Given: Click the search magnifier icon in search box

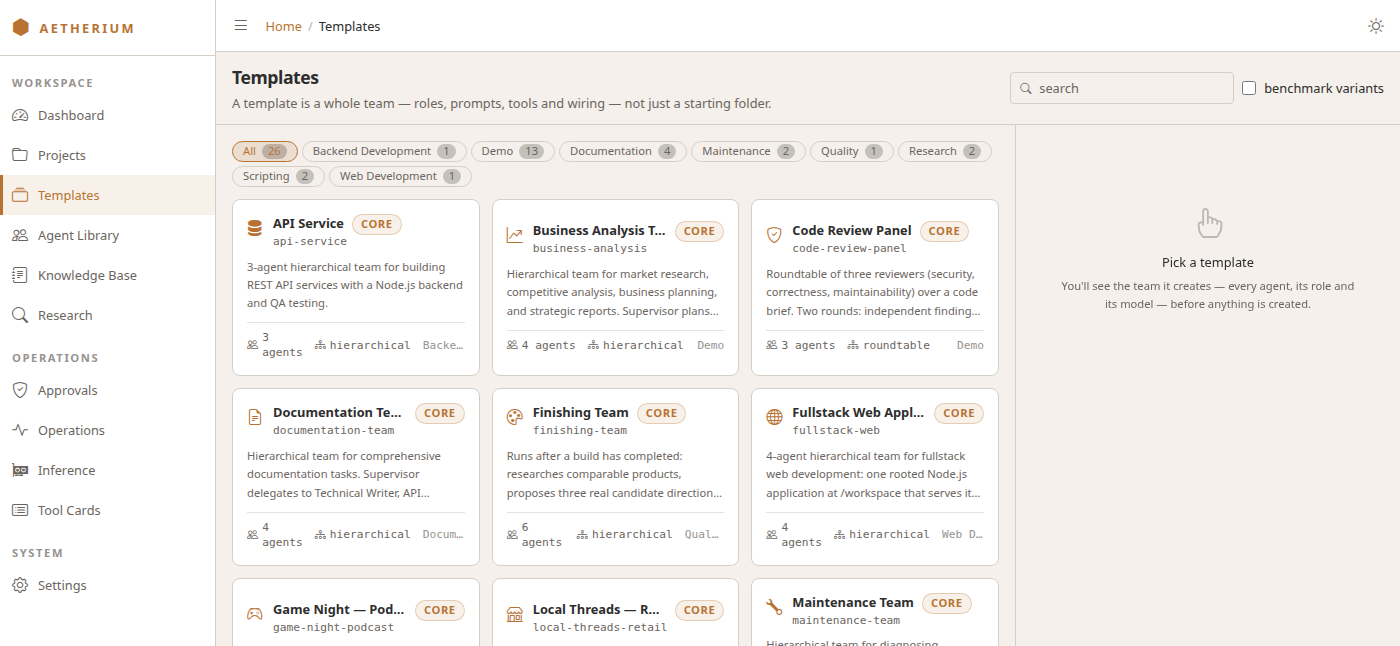Looking at the screenshot, I should (1026, 88).
